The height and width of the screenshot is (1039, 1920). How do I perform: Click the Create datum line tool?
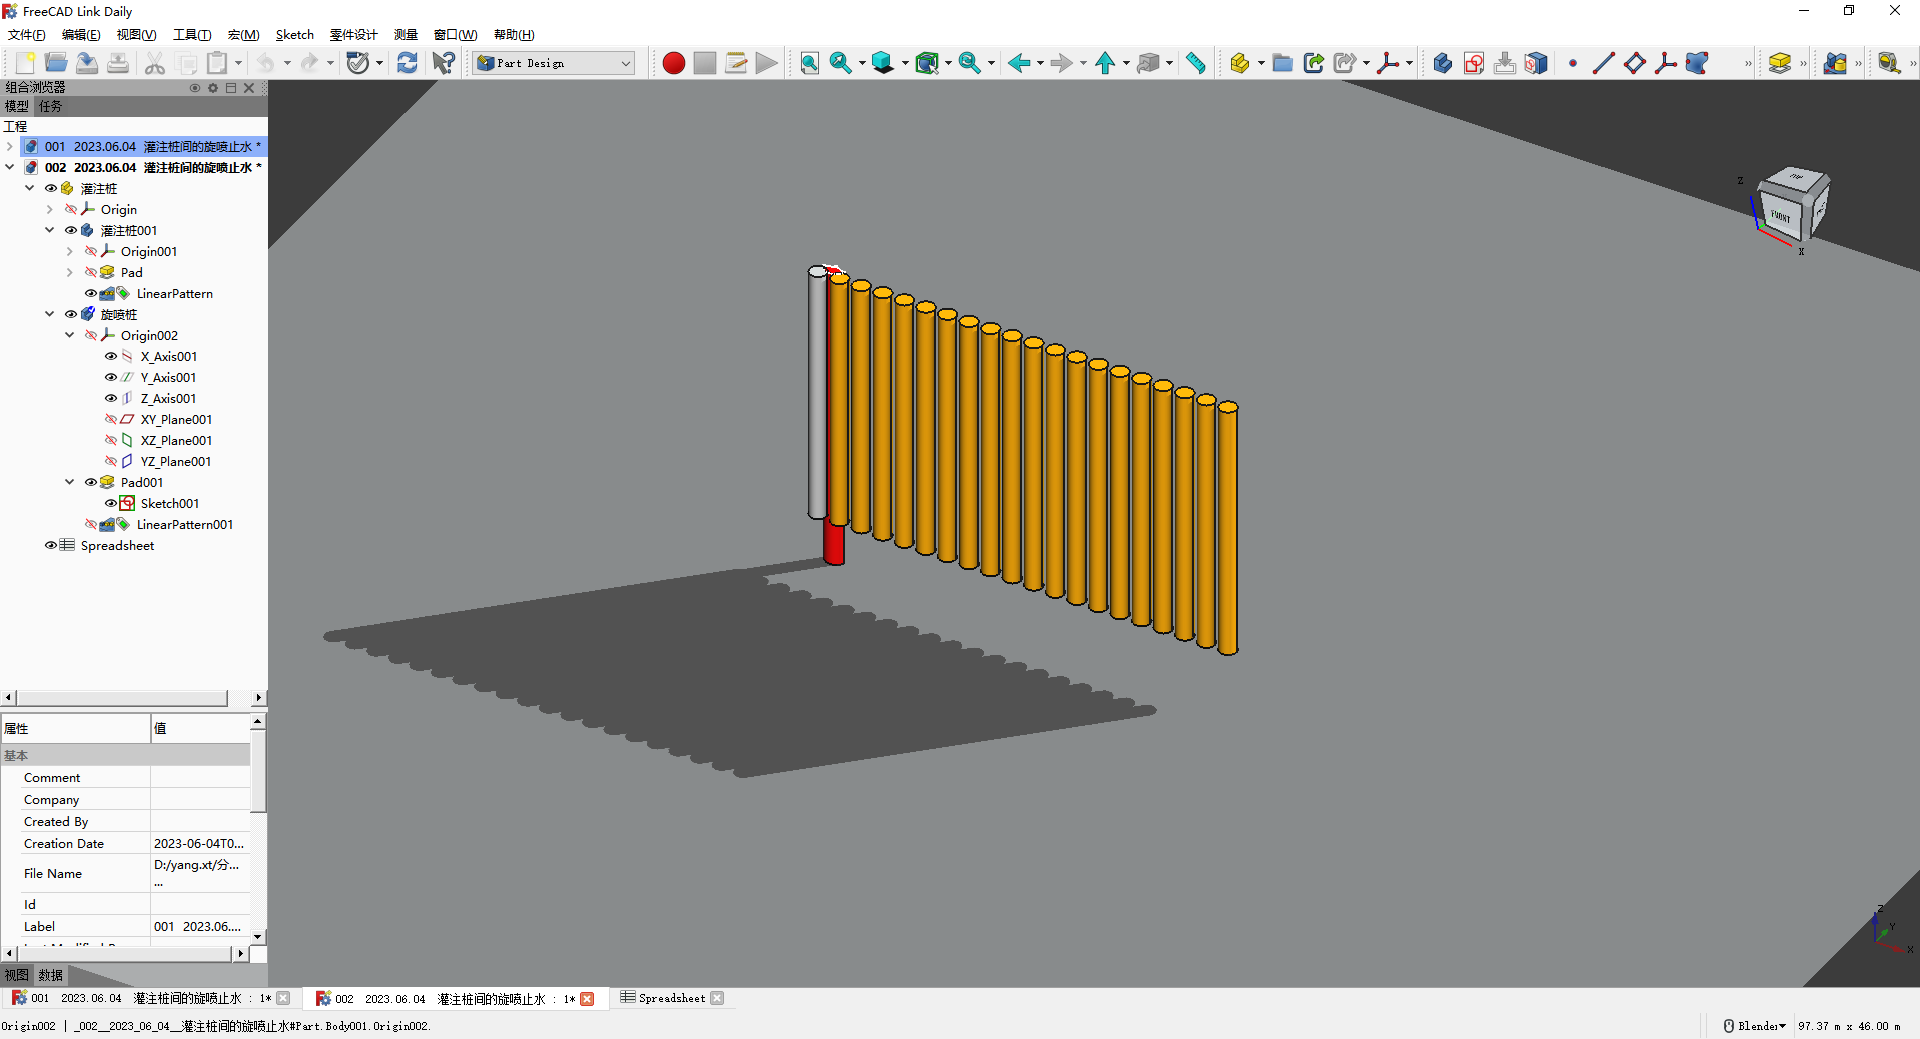tap(1603, 63)
